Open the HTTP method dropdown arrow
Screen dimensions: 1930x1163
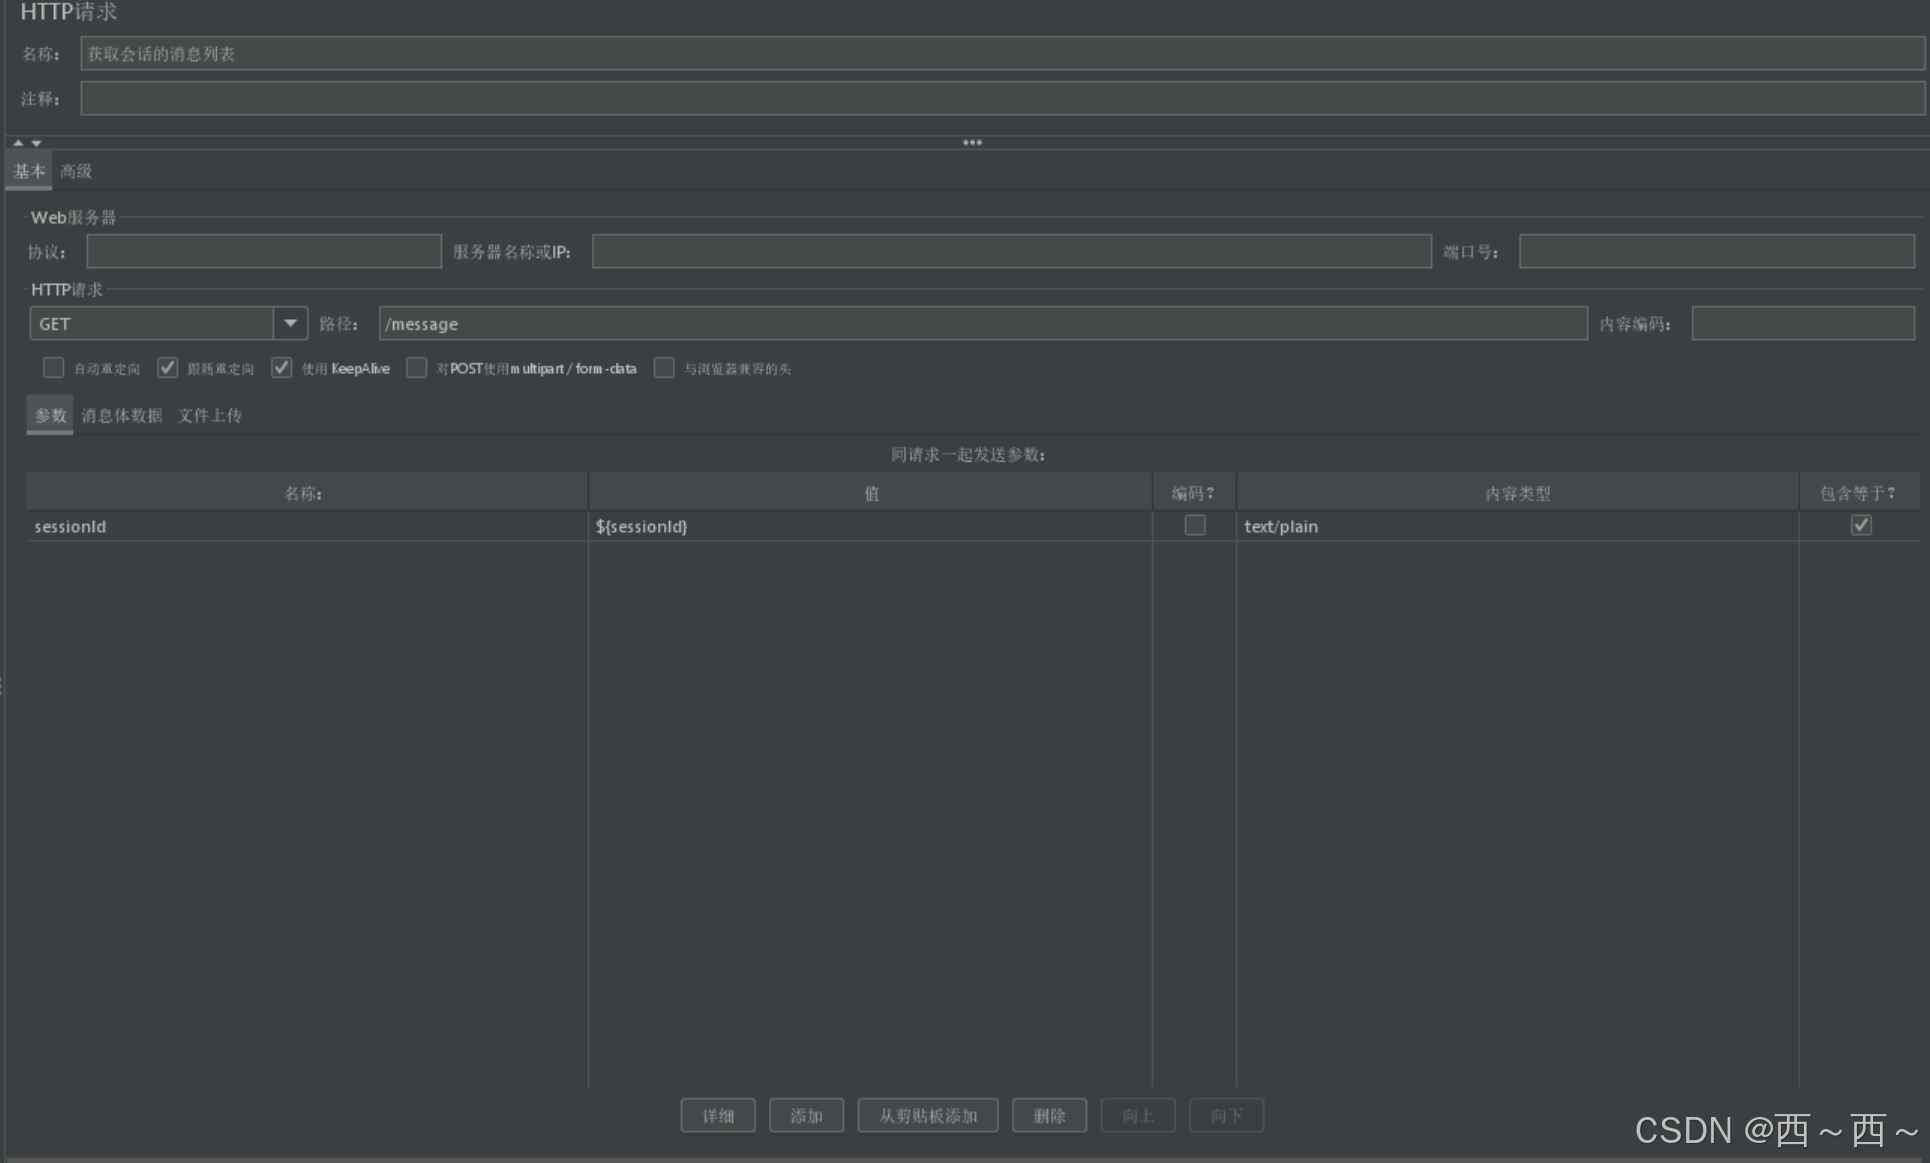click(x=290, y=323)
